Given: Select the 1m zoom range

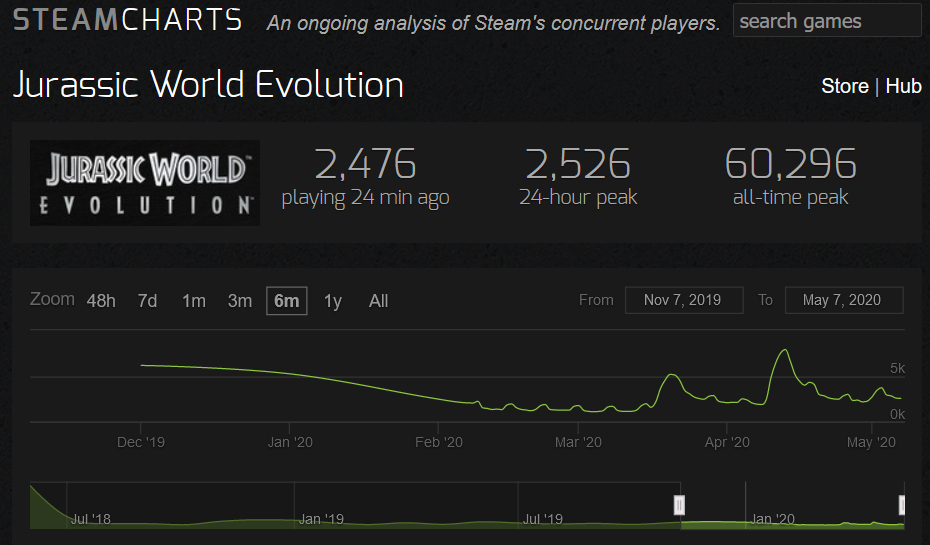Looking at the screenshot, I should tap(193, 301).
